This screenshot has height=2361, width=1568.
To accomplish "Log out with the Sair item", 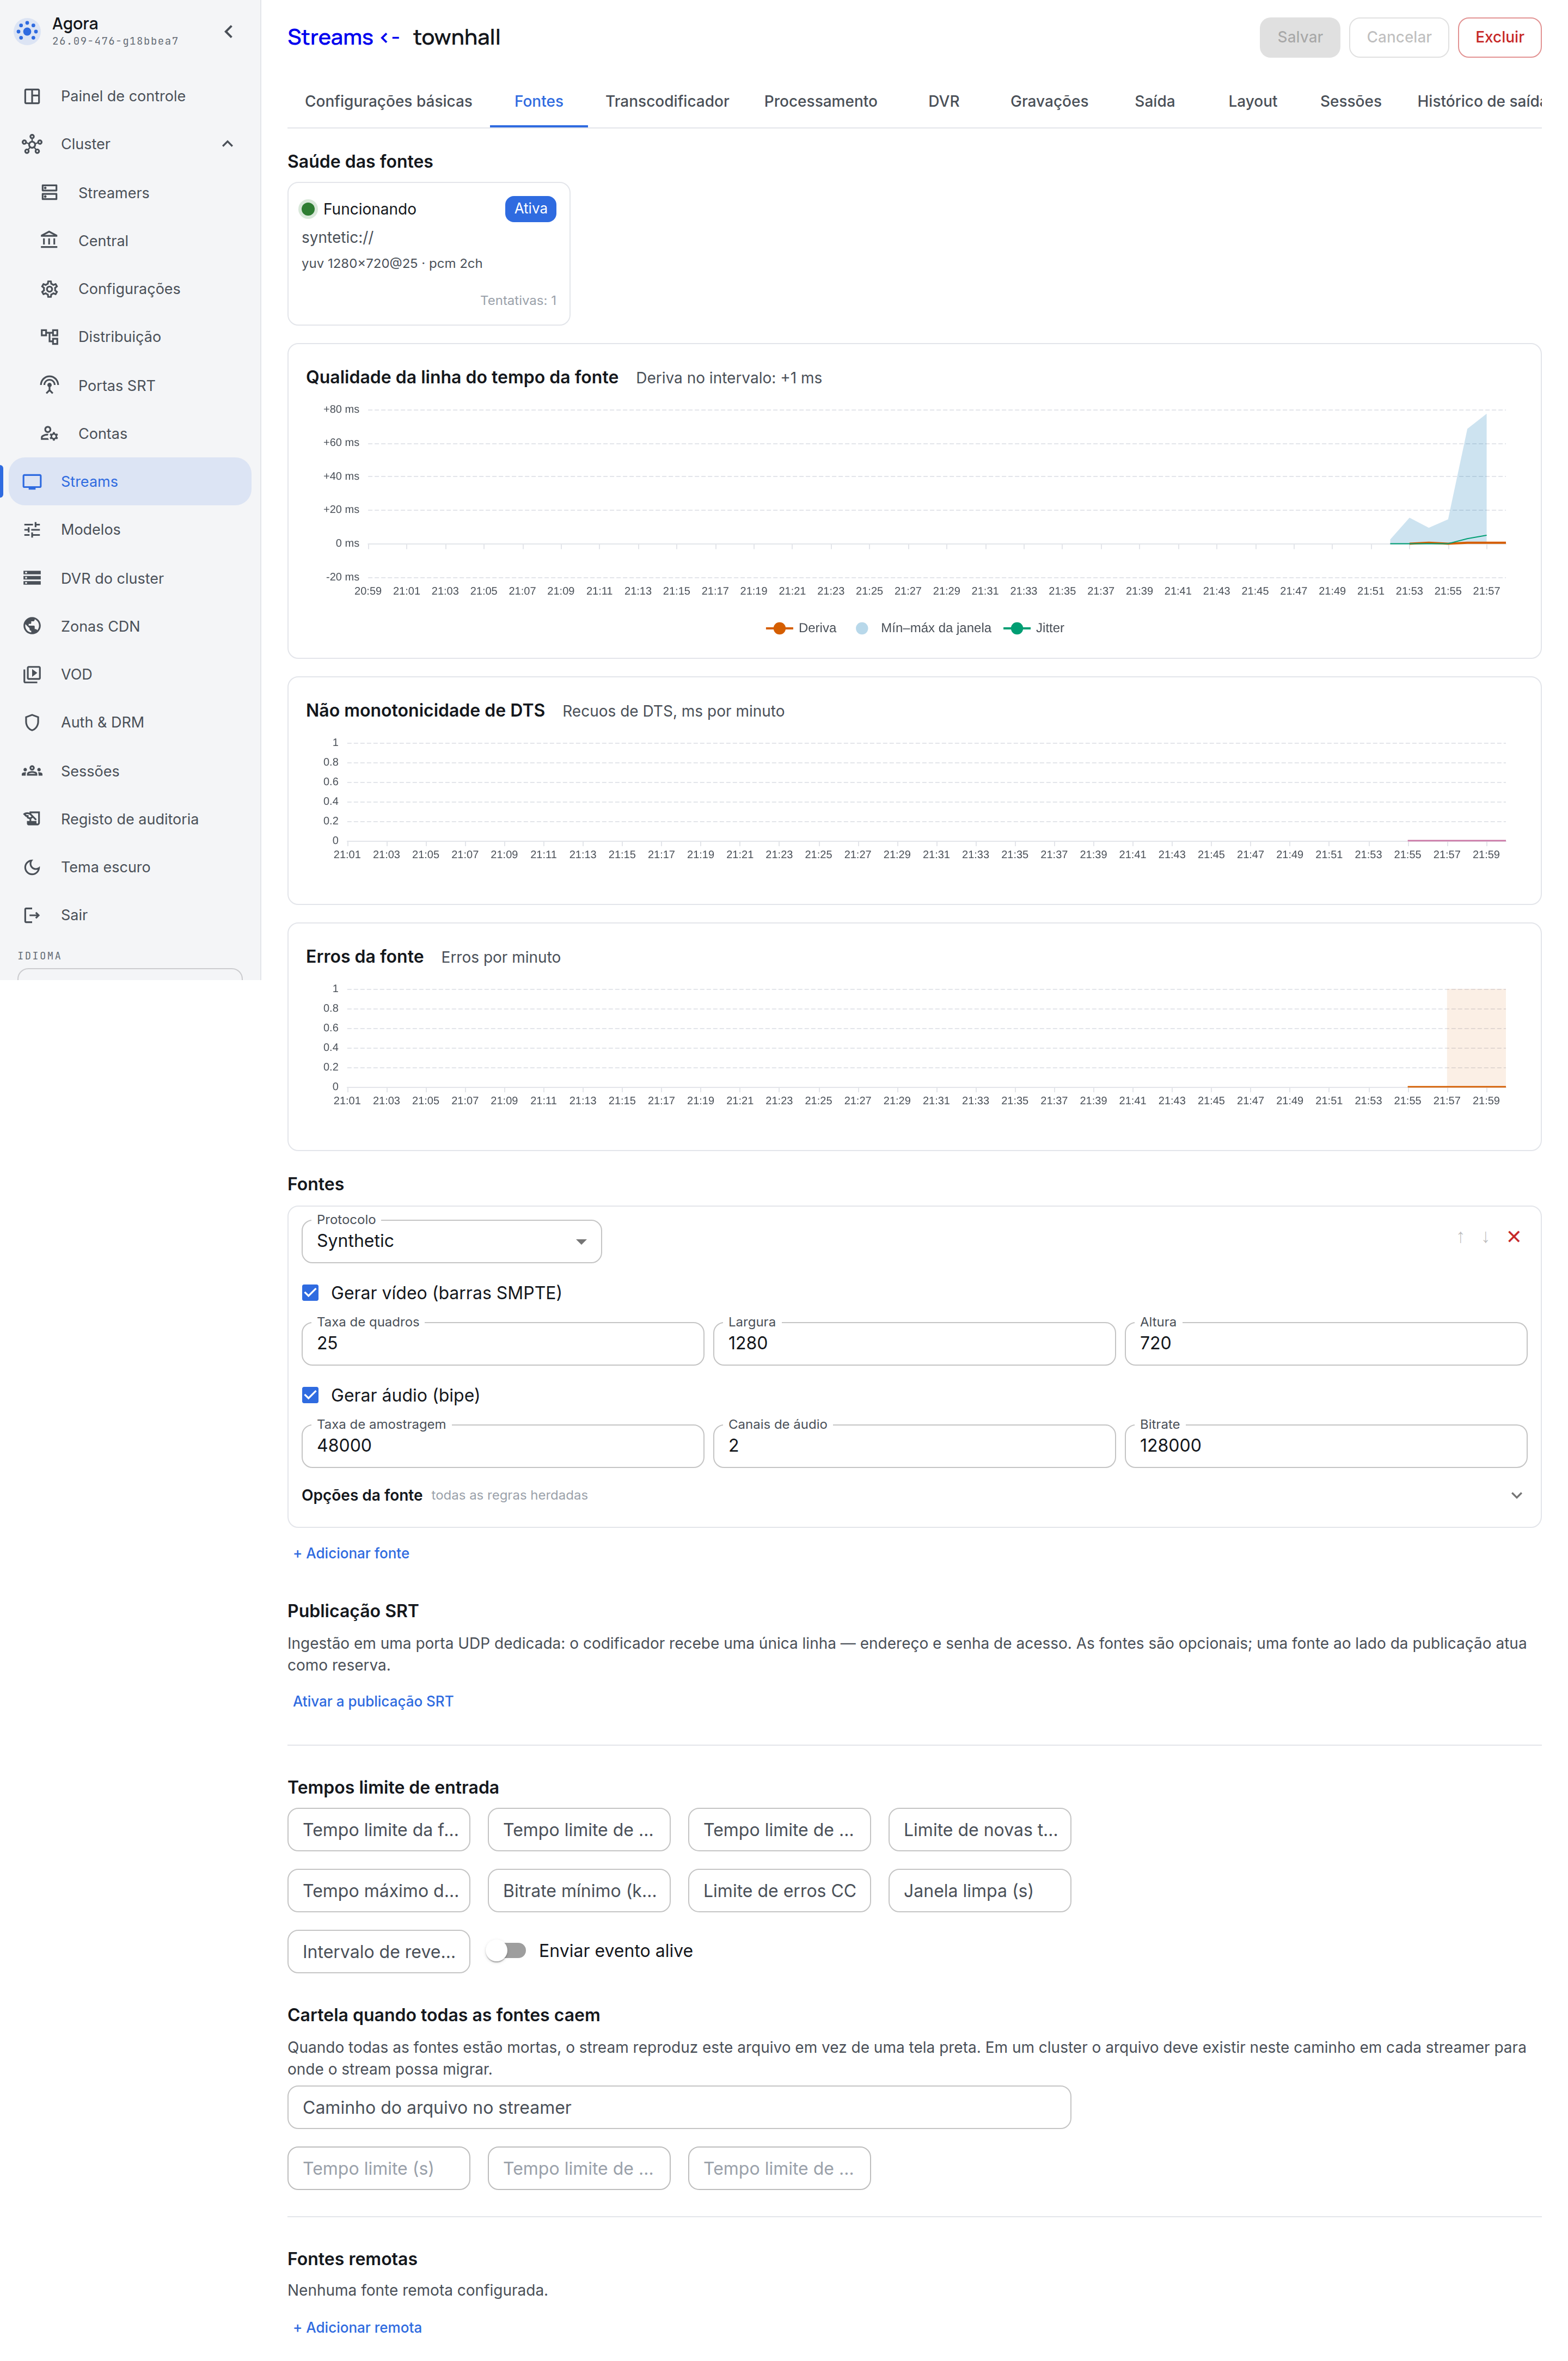I will tap(130, 915).
